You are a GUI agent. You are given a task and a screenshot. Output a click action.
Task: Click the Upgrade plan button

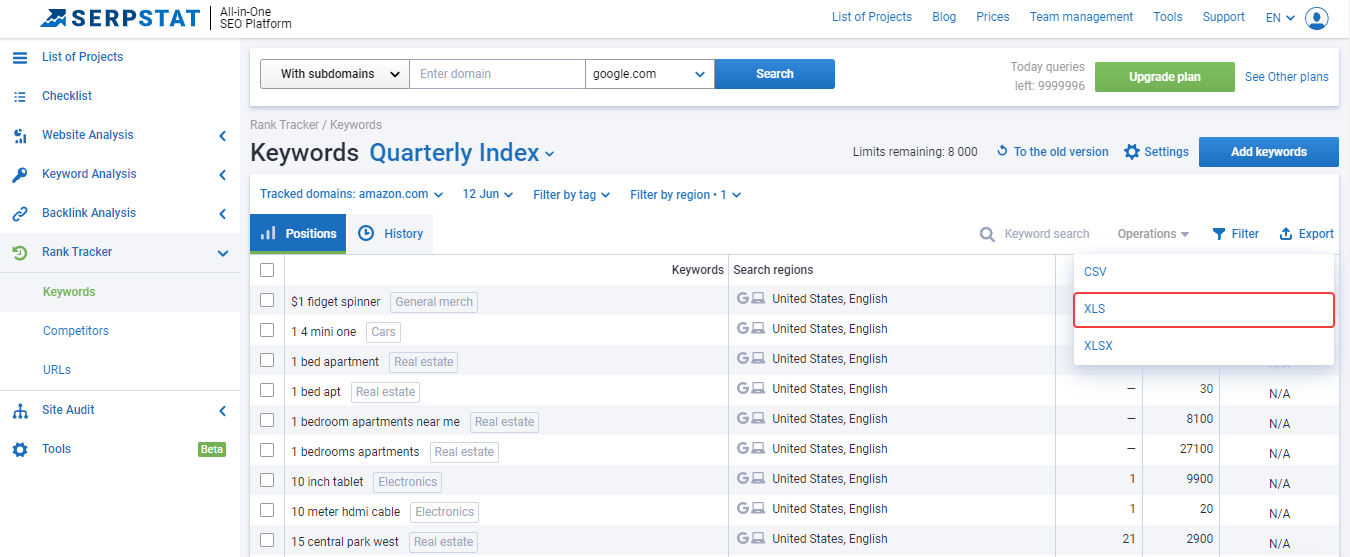click(1165, 77)
